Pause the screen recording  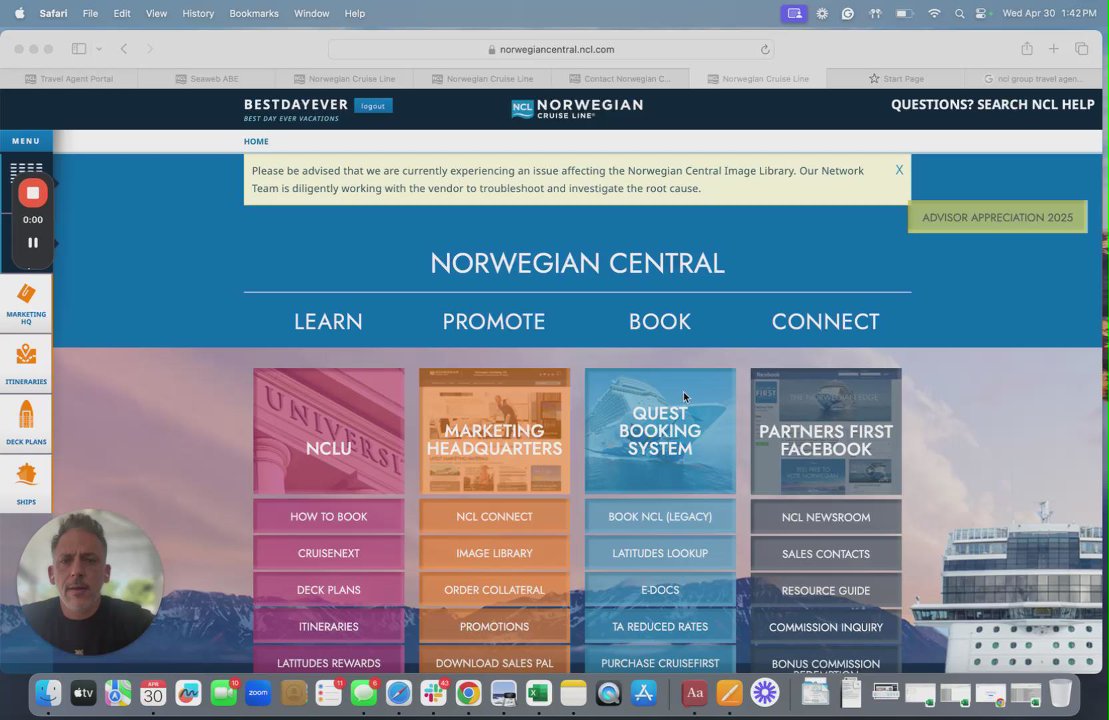click(33, 243)
